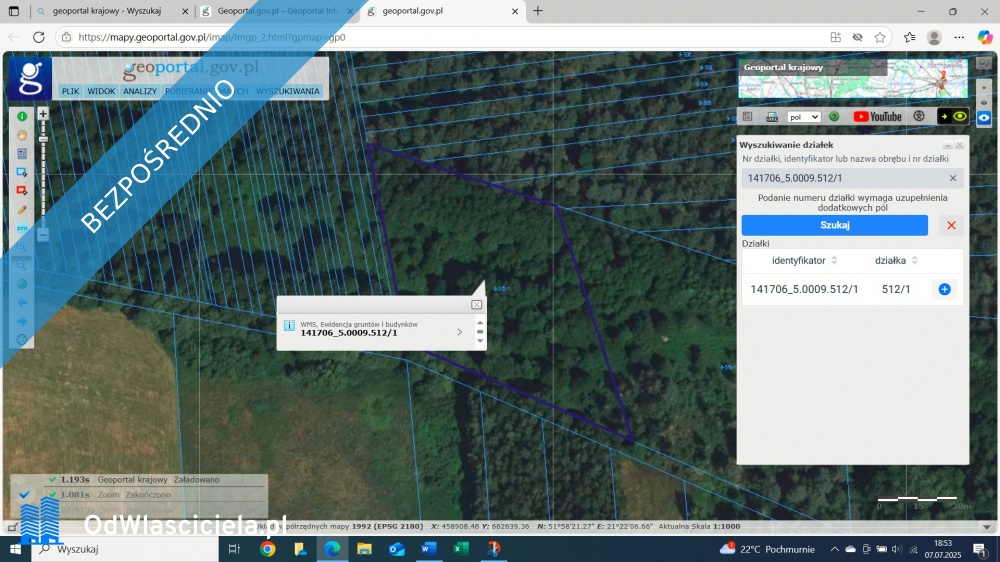Select the pencil drawing tool

pos(22,210)
